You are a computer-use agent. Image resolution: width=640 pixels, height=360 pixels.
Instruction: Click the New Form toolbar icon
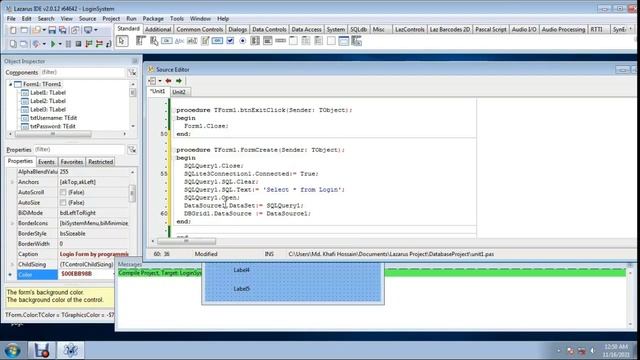pos(24,30)
